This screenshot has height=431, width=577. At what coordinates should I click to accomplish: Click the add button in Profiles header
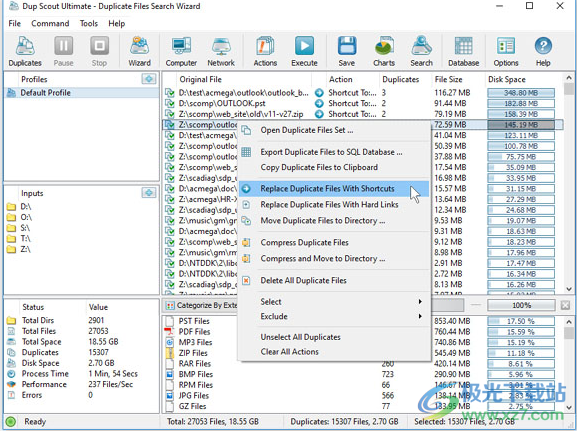tap(149, 79)
